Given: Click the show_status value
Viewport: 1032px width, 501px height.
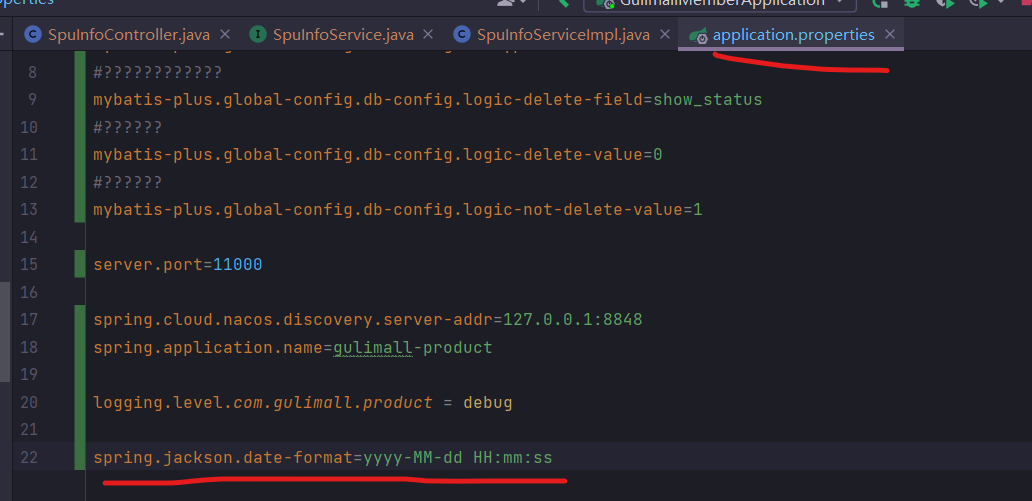Looking at the screenshot, I should [708, 100].
